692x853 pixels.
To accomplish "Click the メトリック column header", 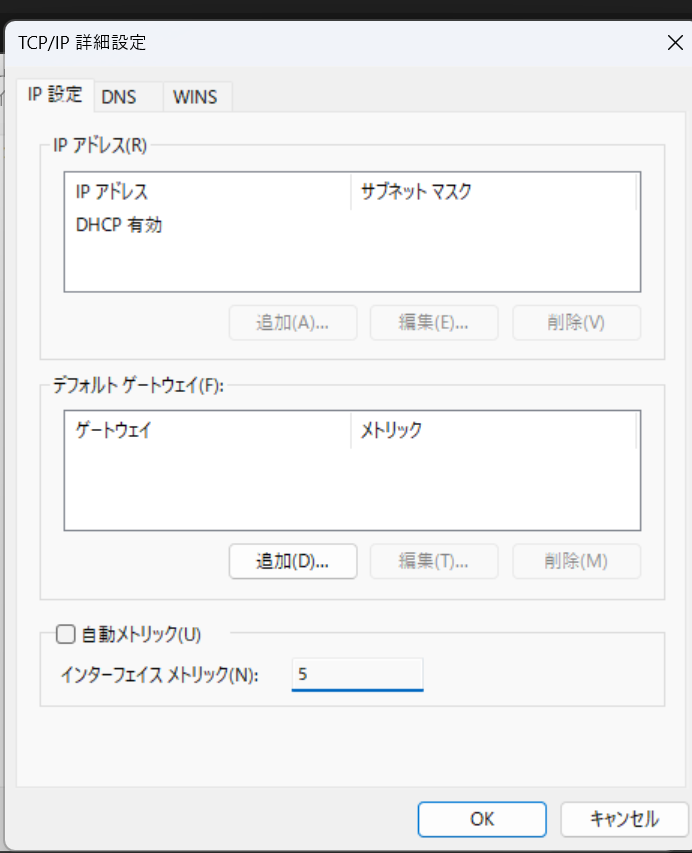I will (x=492, y=431).
